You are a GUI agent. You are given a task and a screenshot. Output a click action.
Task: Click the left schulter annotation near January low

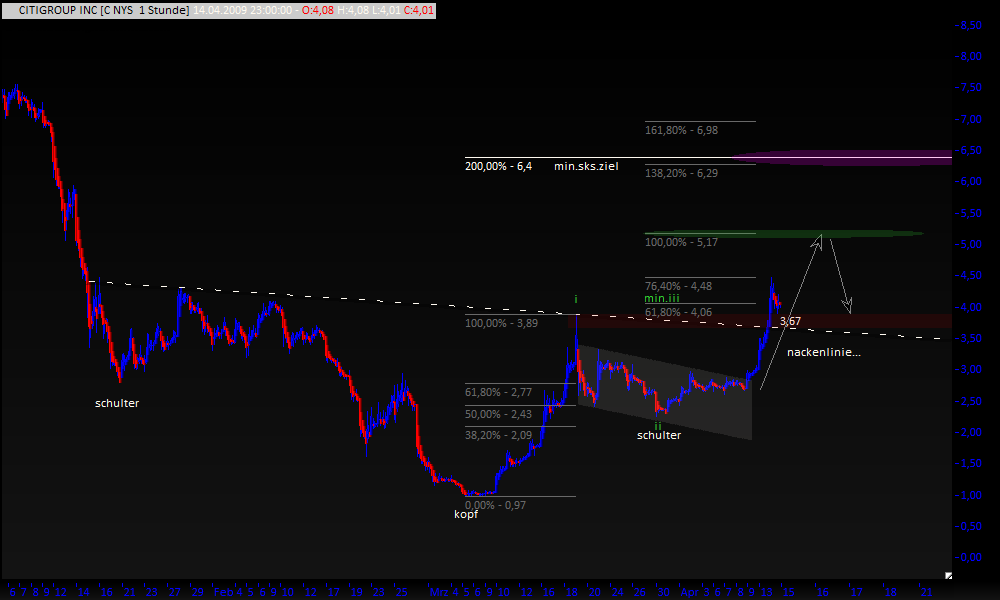[x=117, y=404]
